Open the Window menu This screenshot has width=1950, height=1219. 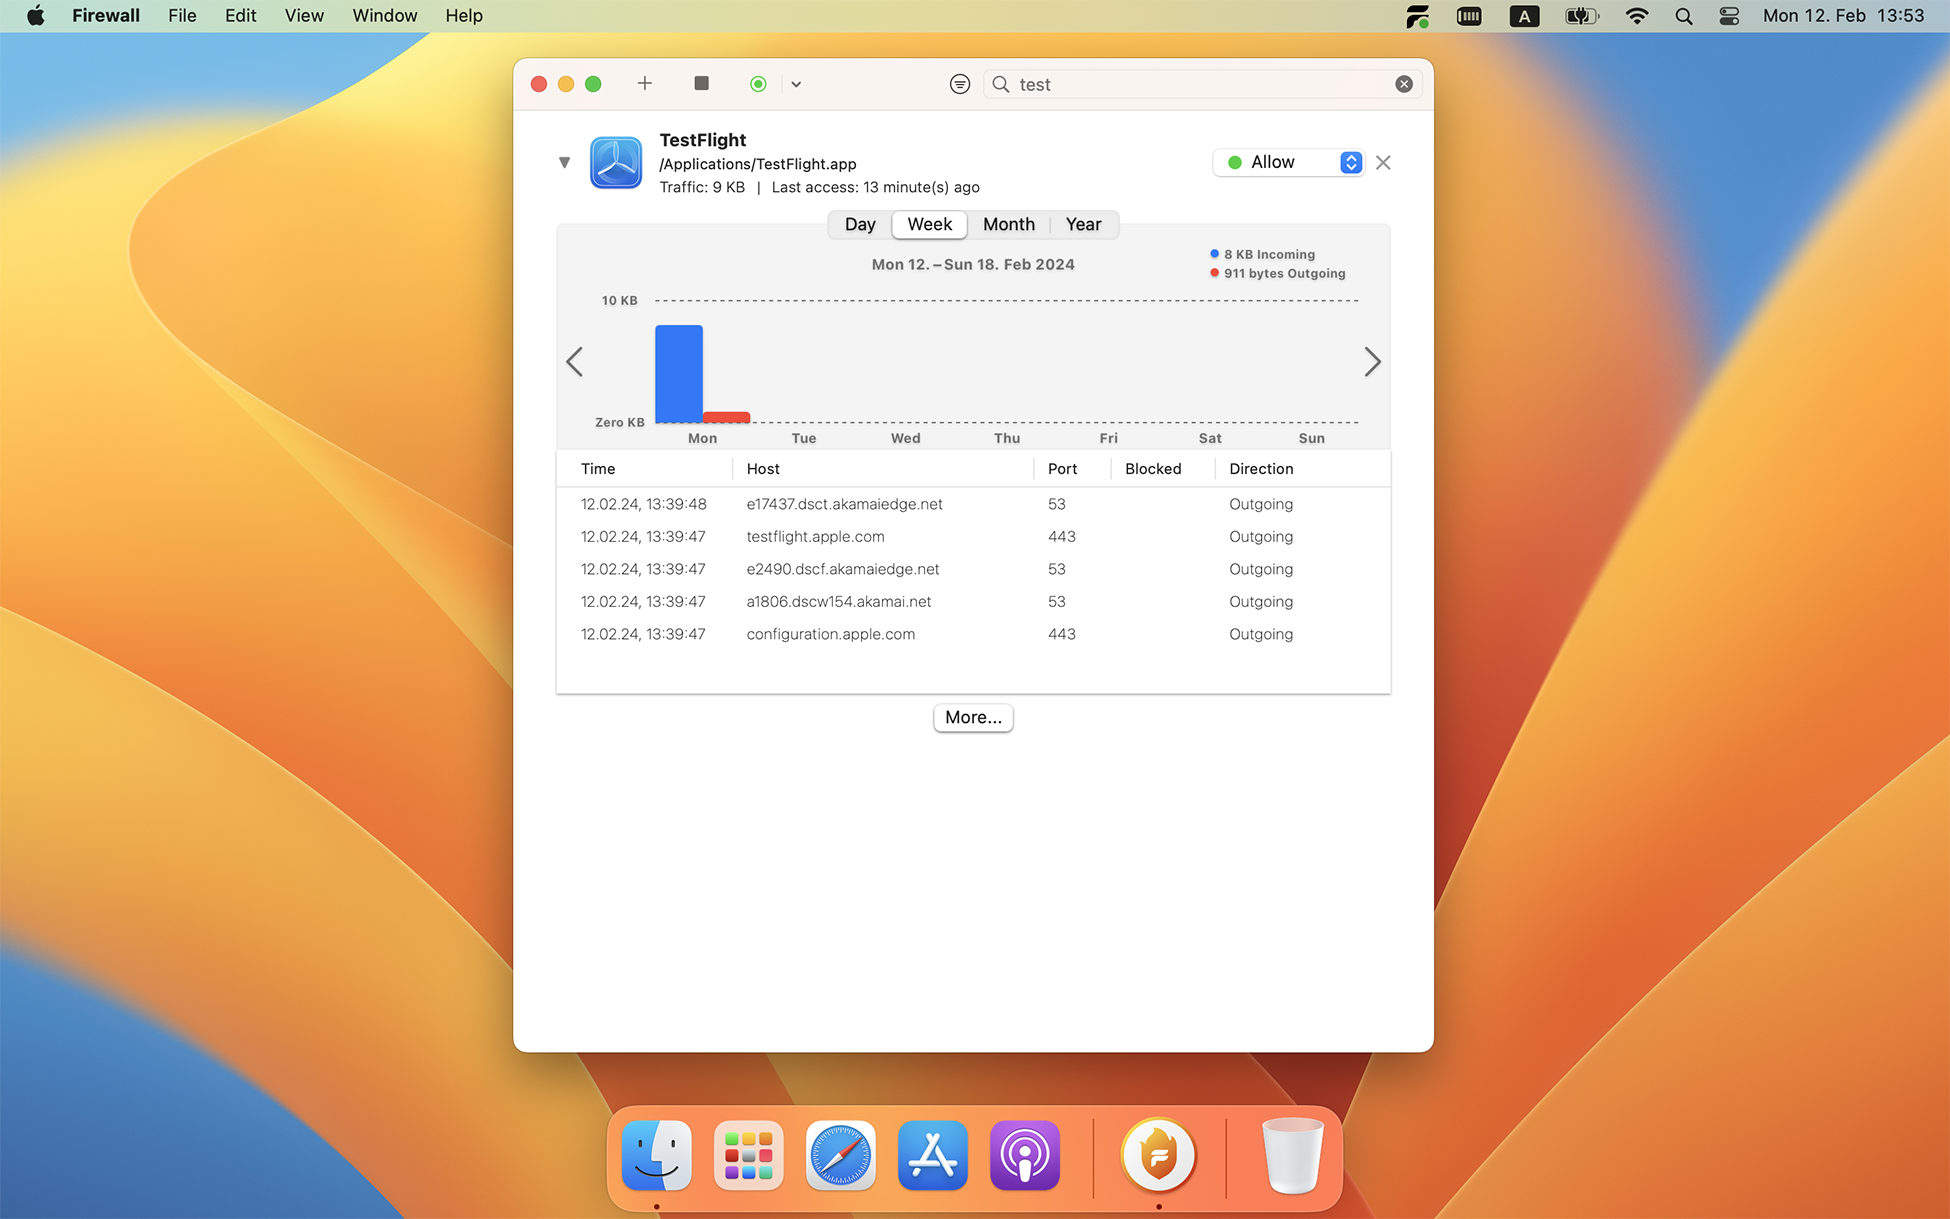(x=384, y=16)
